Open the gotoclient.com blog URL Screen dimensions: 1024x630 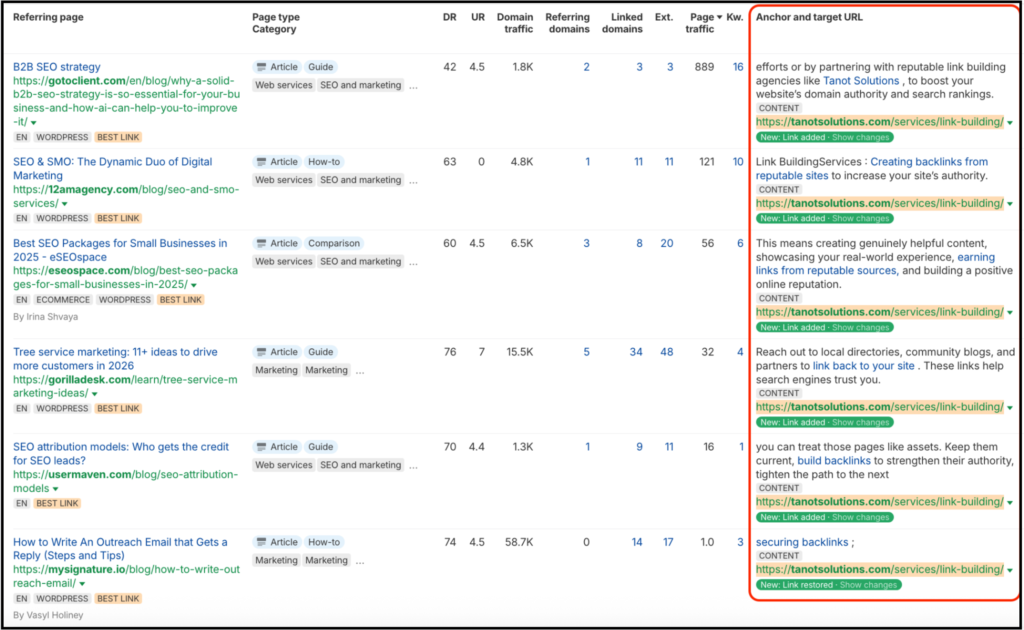[x=126, y=101]
